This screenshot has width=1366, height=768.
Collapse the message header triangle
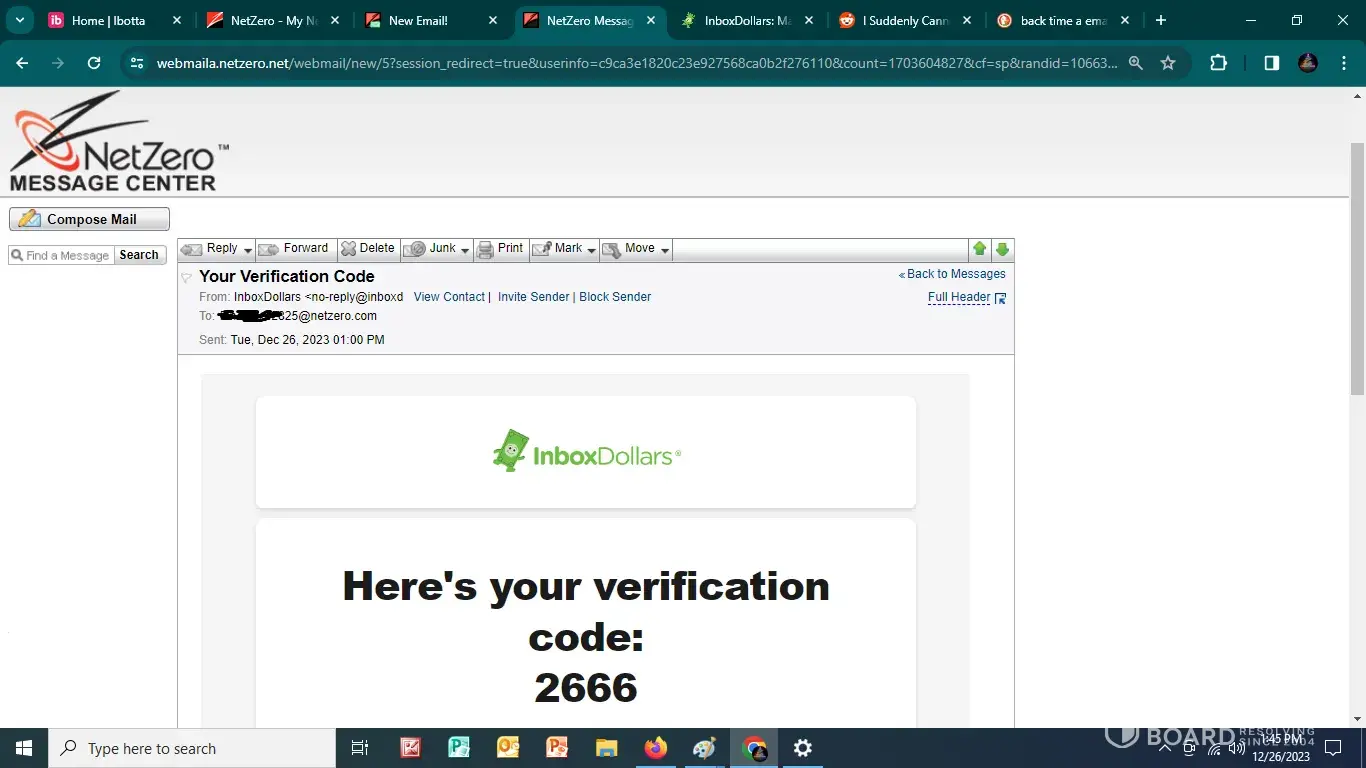(186, 278)
